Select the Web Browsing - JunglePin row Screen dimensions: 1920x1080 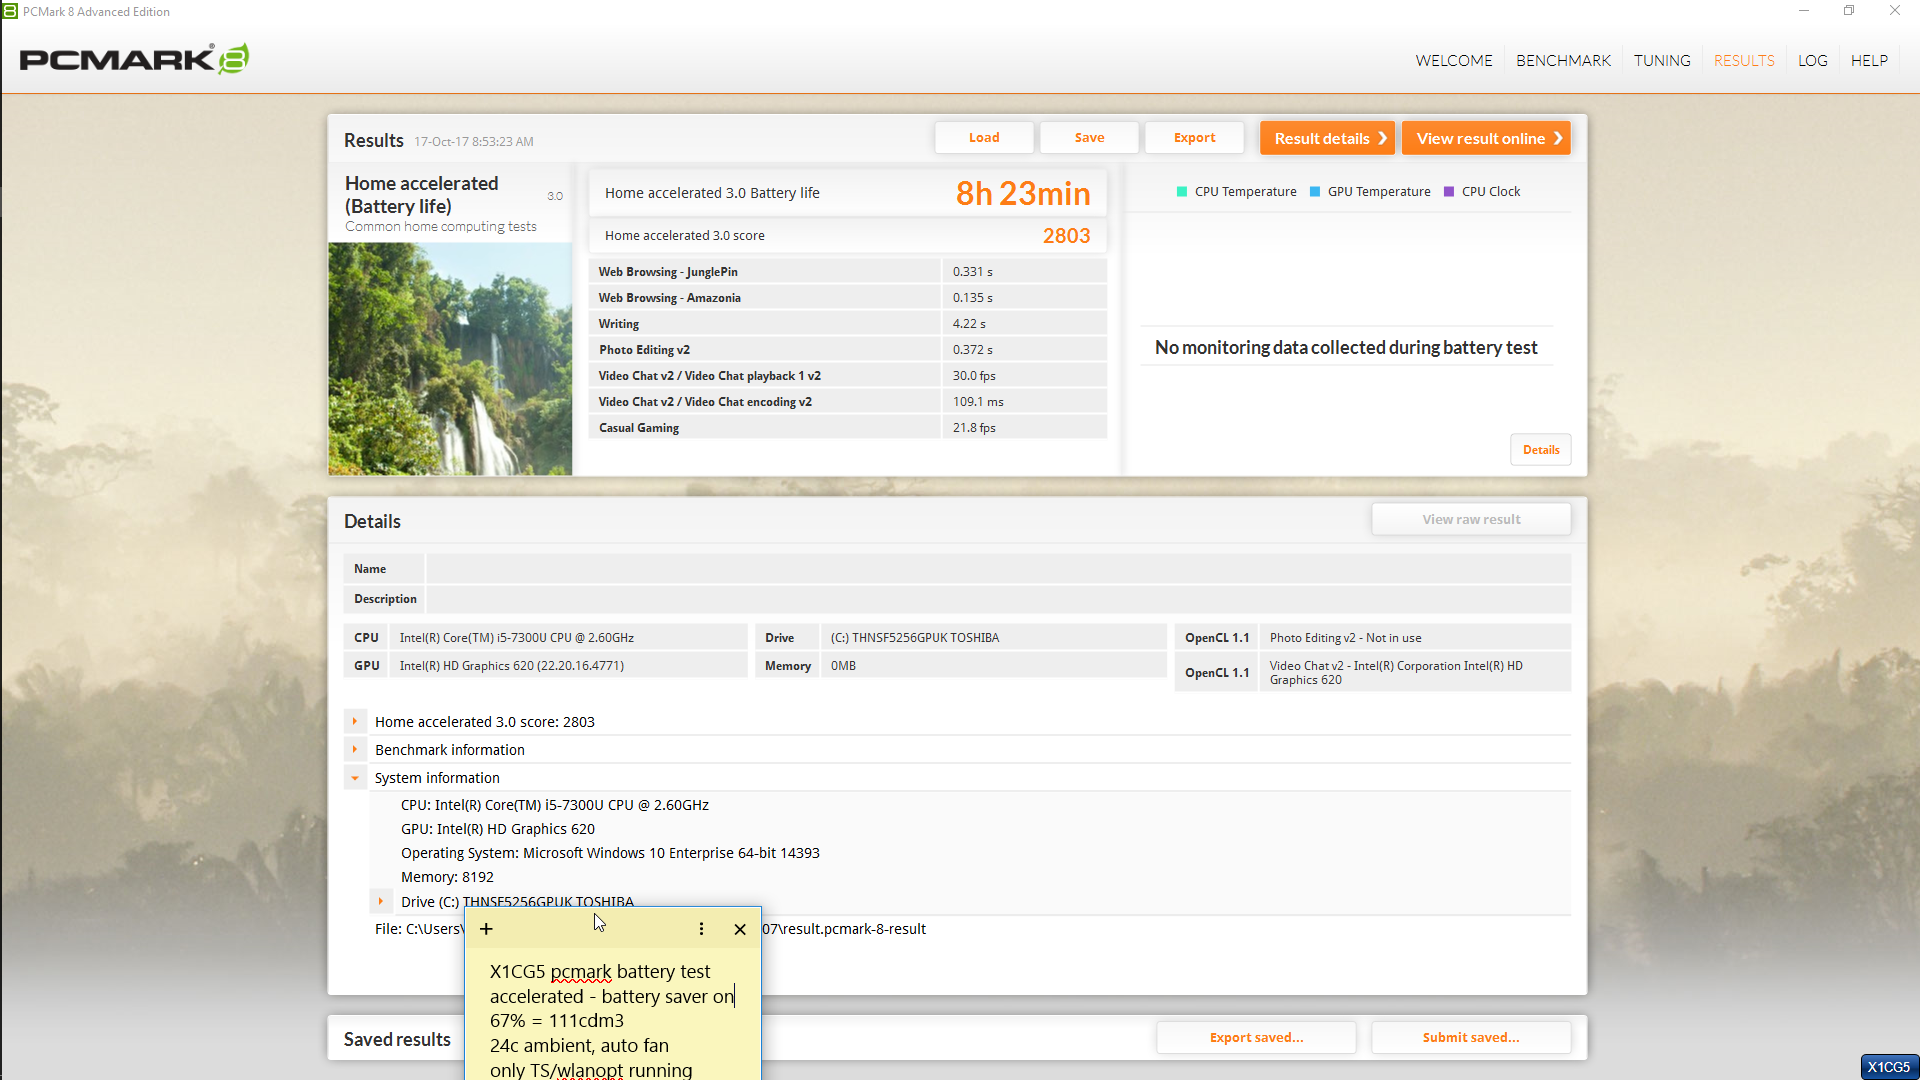click(848, 271)
